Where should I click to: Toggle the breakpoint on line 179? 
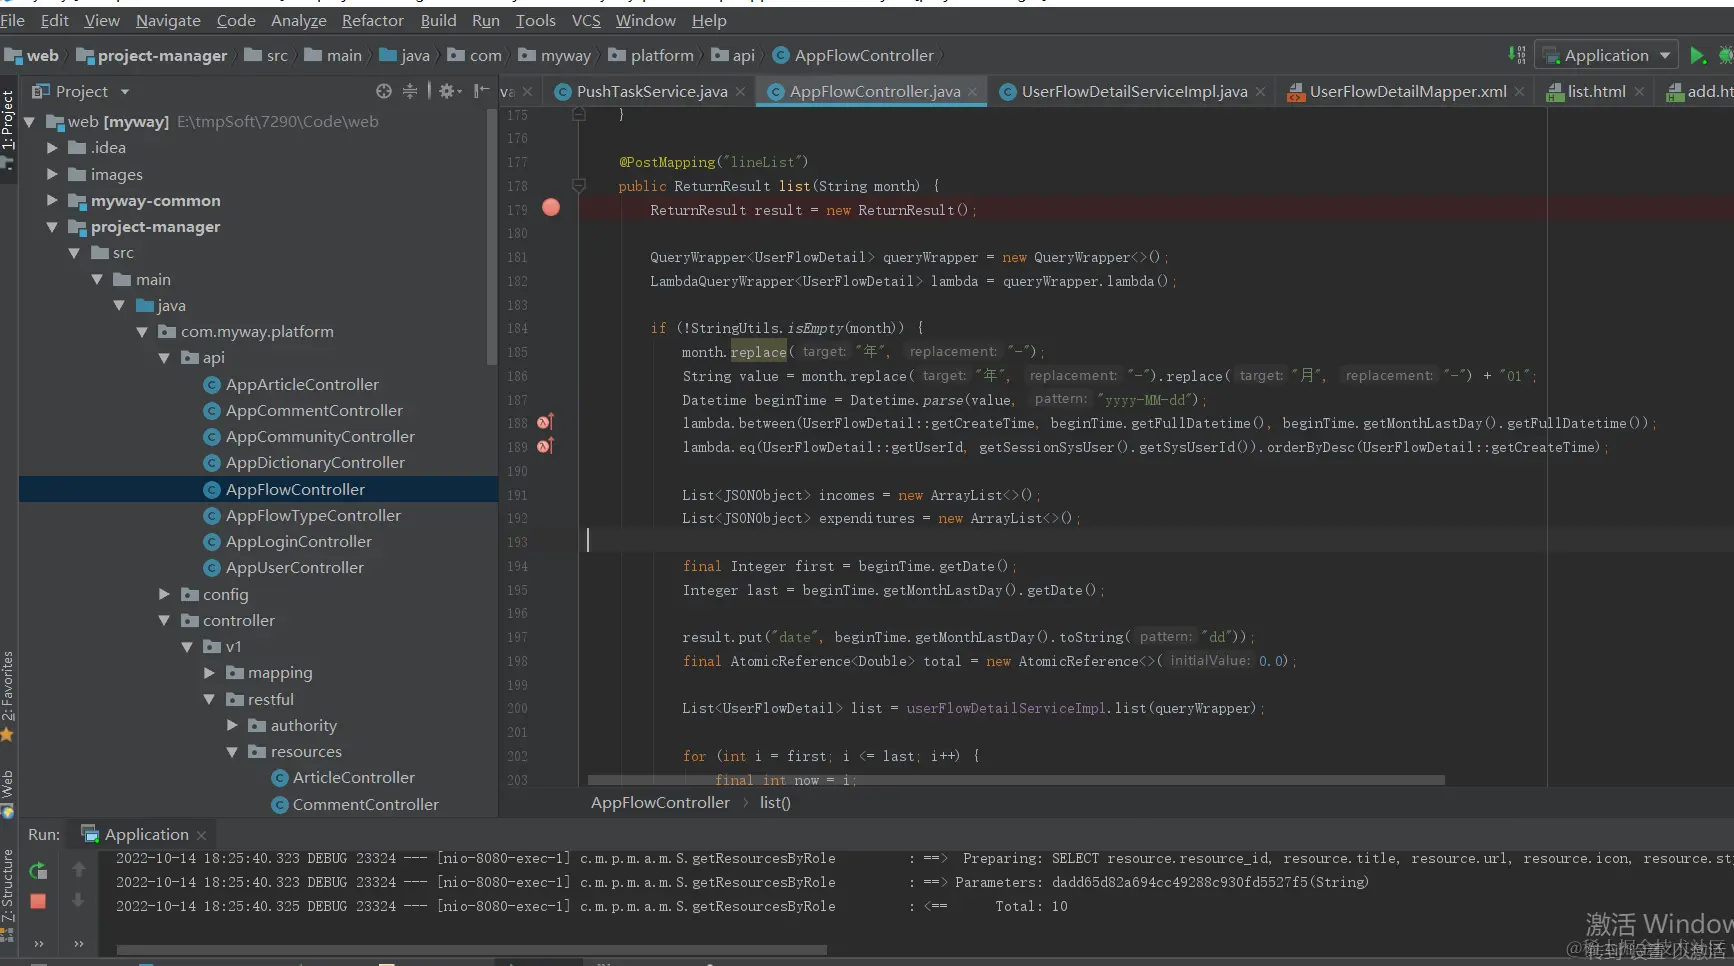click(551, 208)
